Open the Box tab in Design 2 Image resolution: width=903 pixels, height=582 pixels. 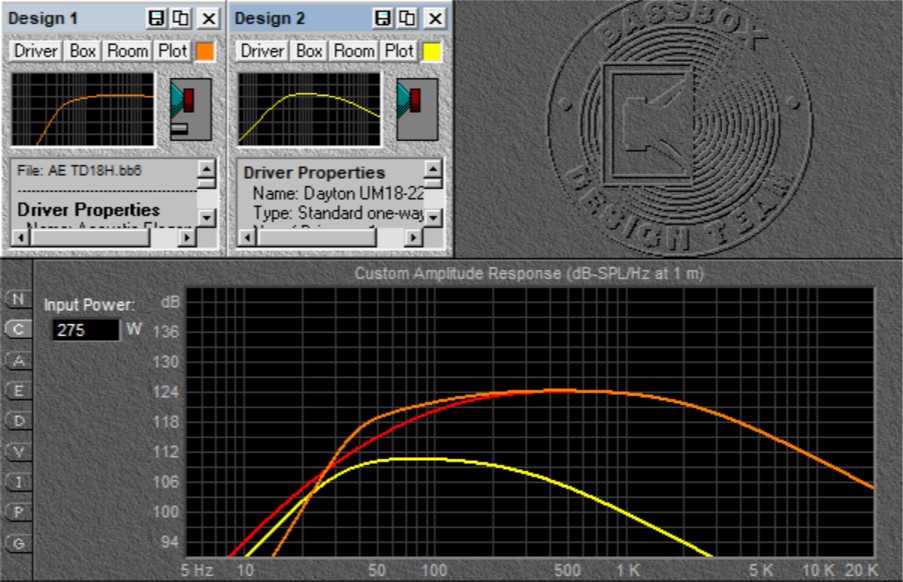(x=309, y=51)
